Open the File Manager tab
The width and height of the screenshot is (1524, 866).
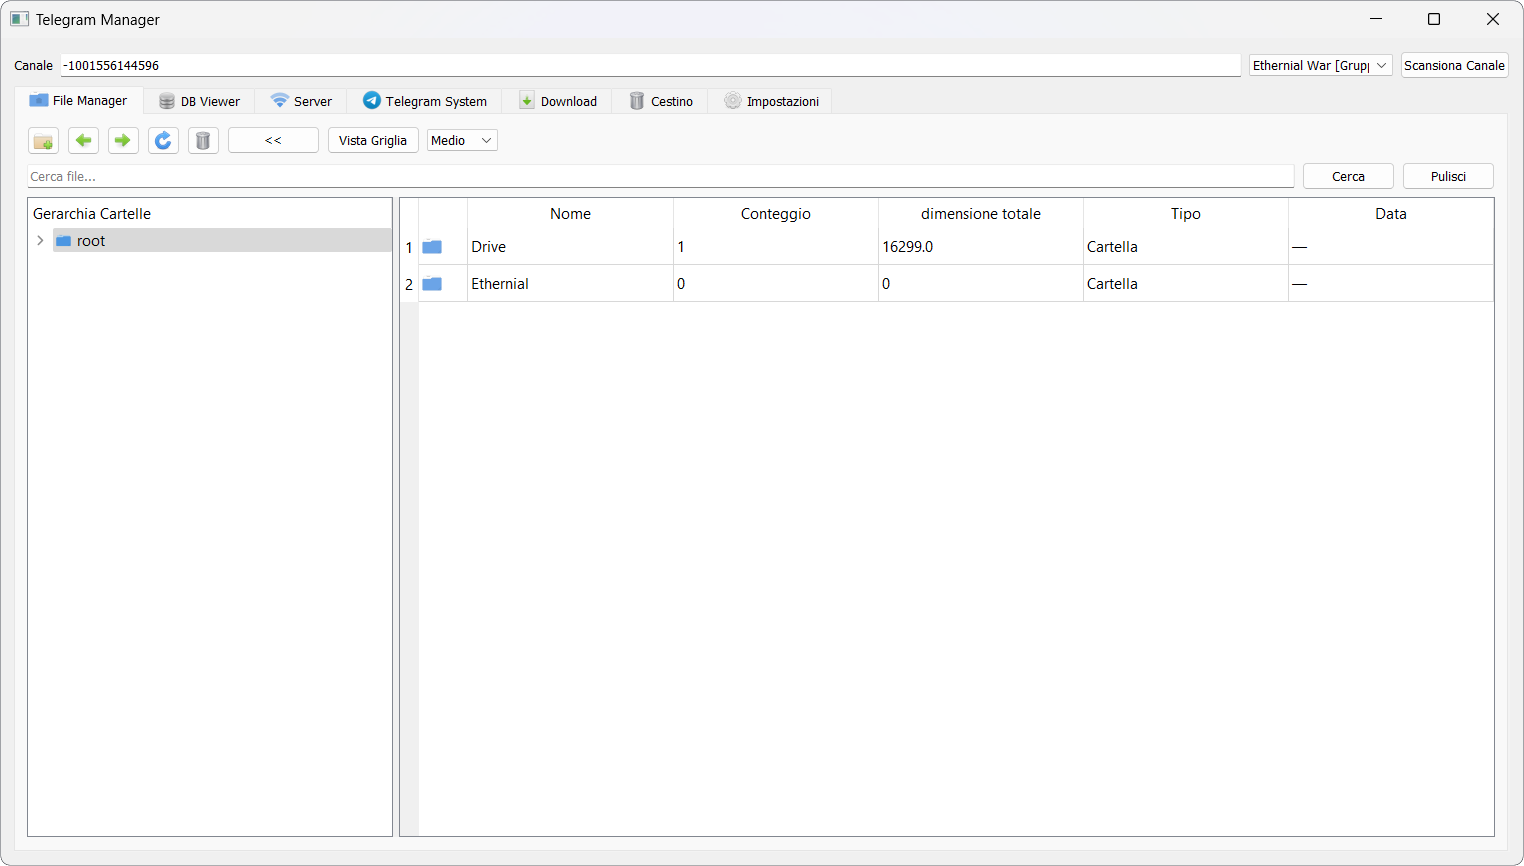[79, 101]
